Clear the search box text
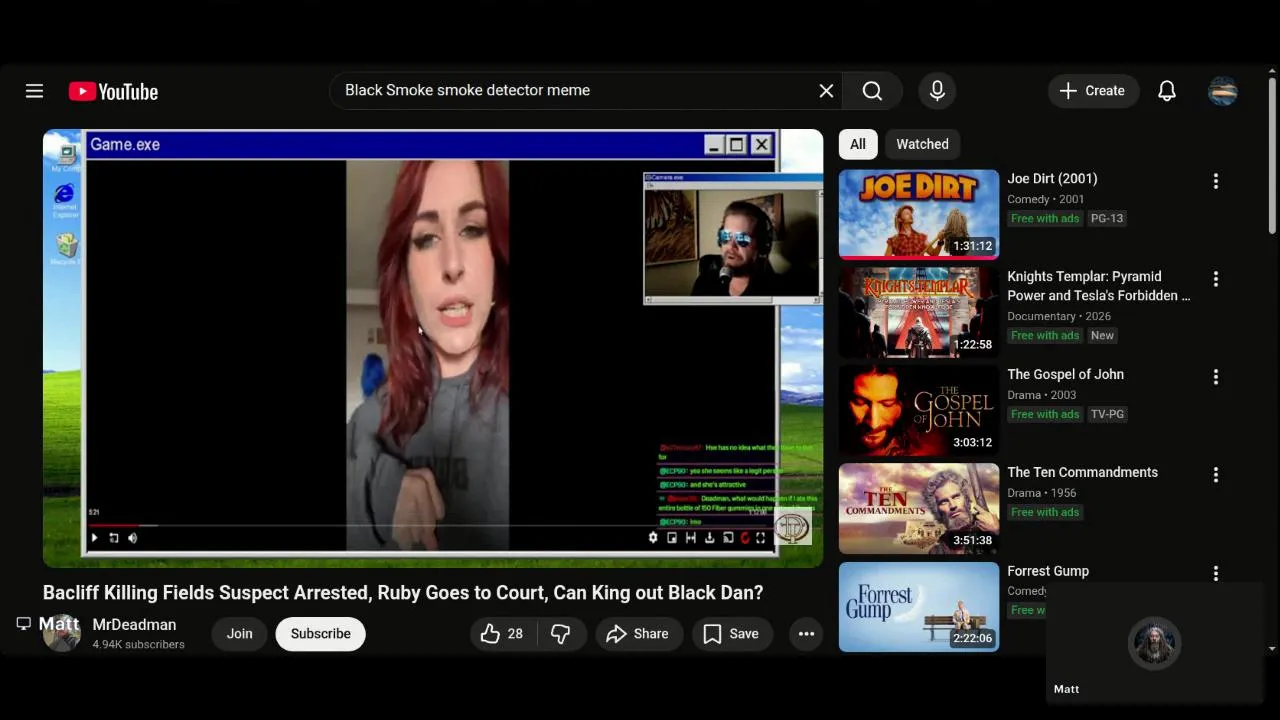1280x720 pixels. pos(826,91)
